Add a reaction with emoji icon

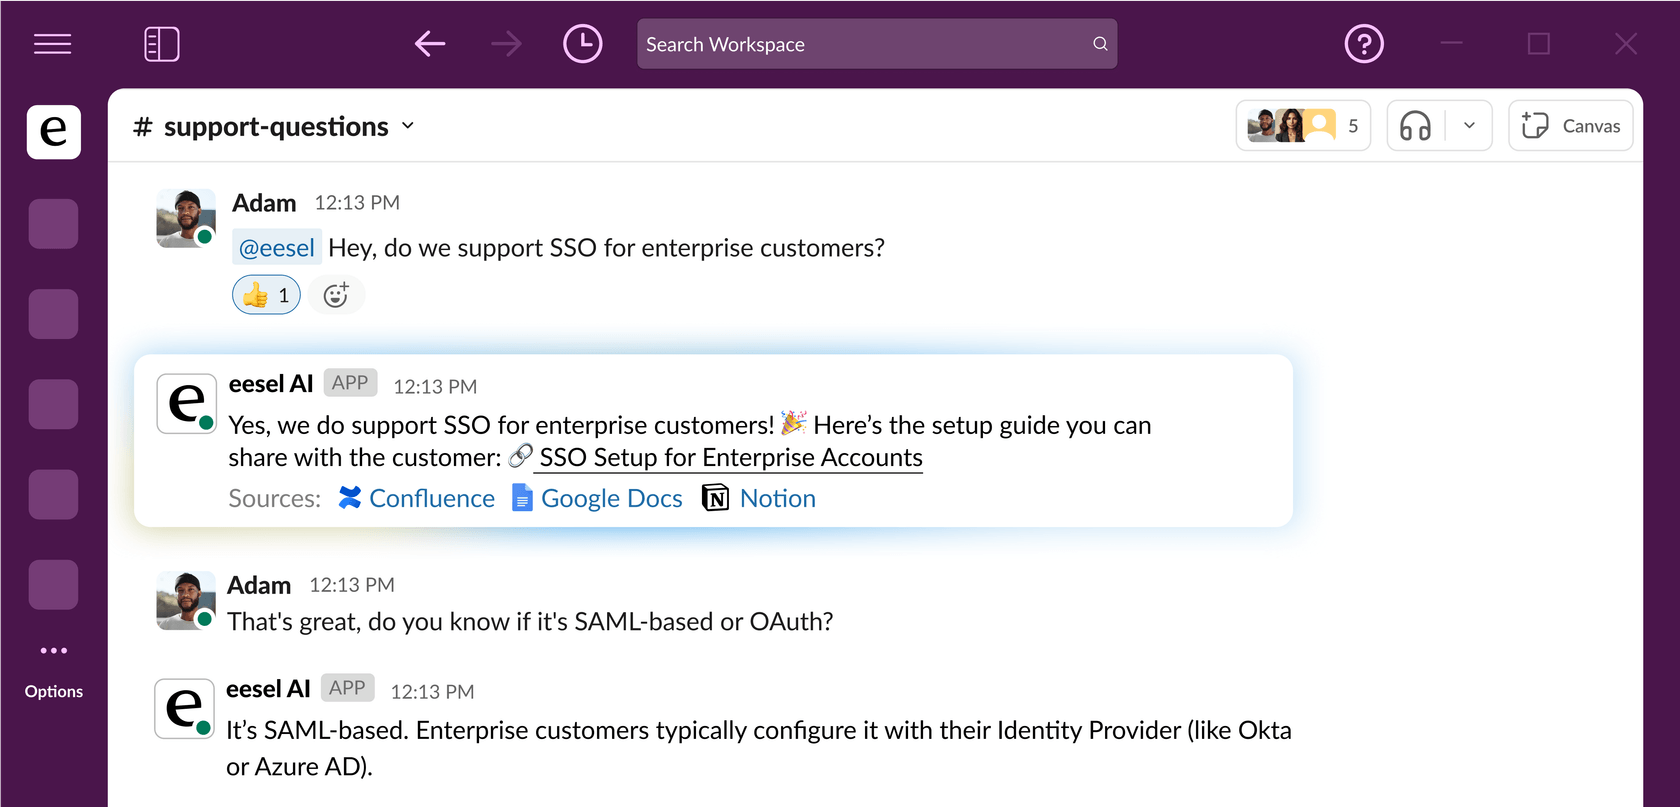pyautogui.click(x=336, y=295)
